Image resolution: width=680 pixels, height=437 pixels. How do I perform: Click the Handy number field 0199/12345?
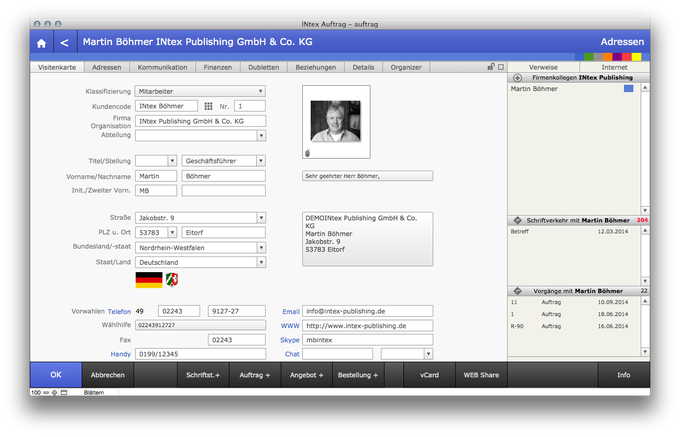pos(200,354)
